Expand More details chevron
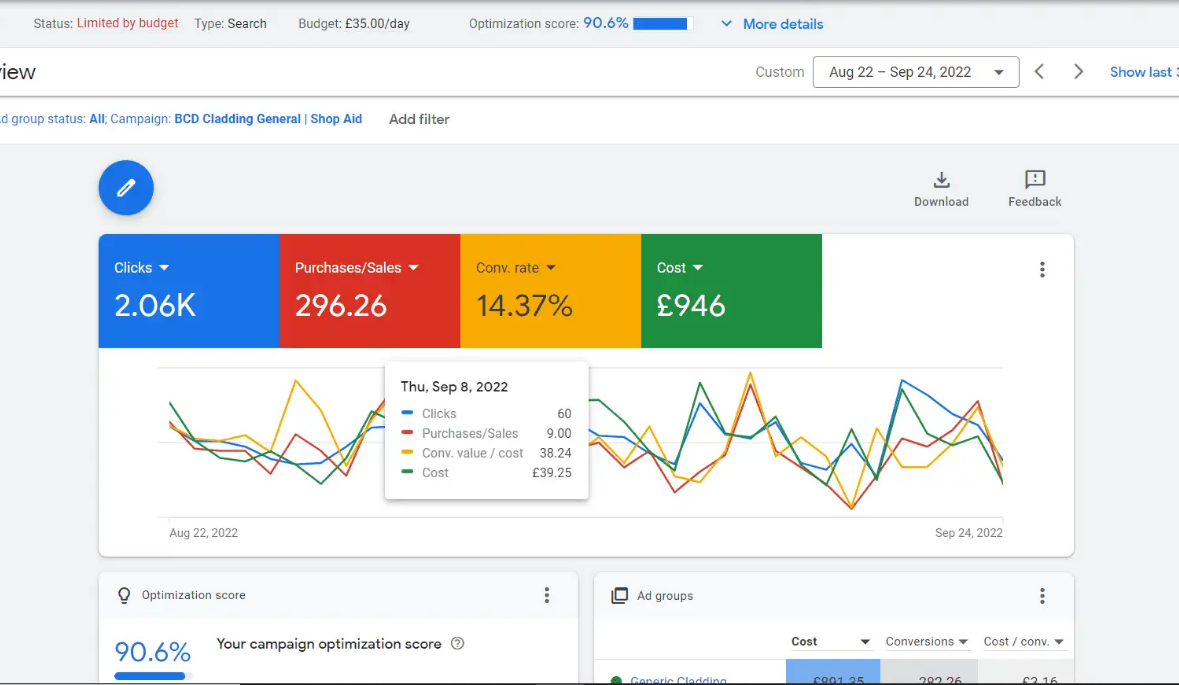 pyautogui.click(x=726, y=23)
